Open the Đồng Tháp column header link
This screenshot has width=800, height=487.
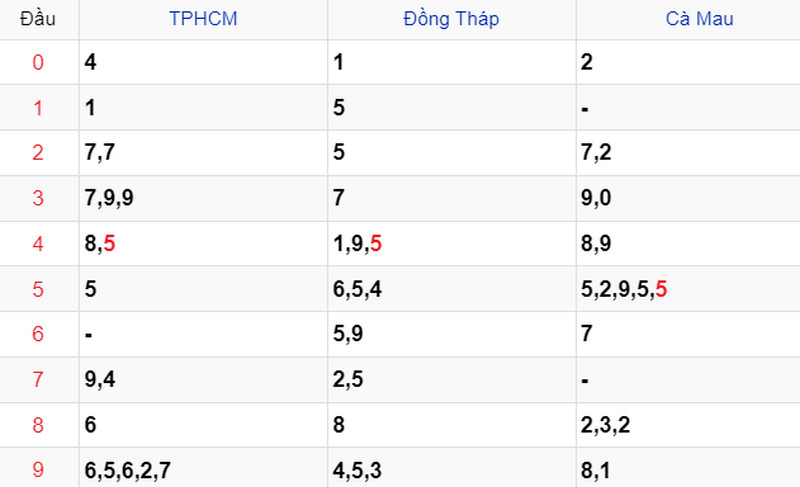(x=451, y=19)
